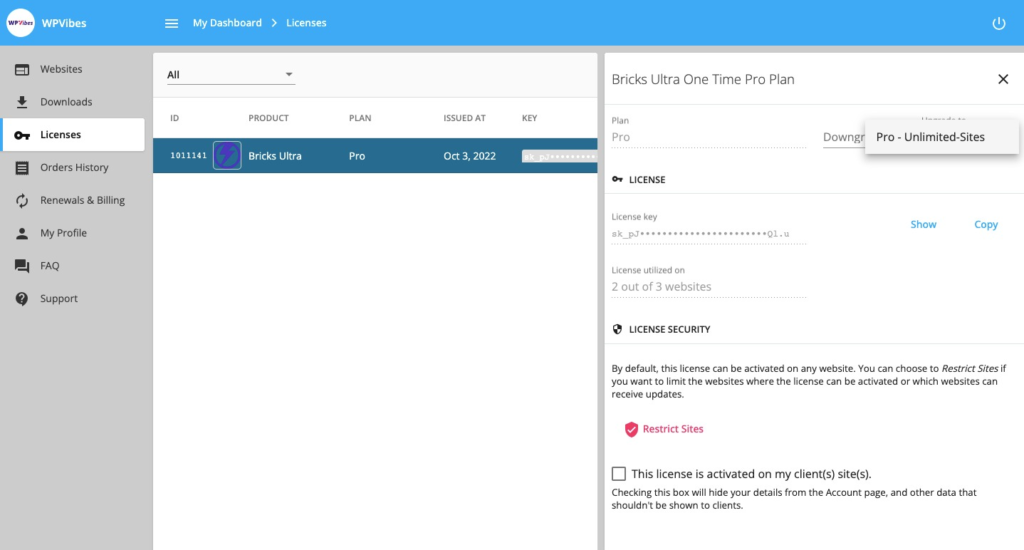Click the License utilized on field
Image resolution: width=1024 pixels, height=550 pixels.
[x=709, y=287]
